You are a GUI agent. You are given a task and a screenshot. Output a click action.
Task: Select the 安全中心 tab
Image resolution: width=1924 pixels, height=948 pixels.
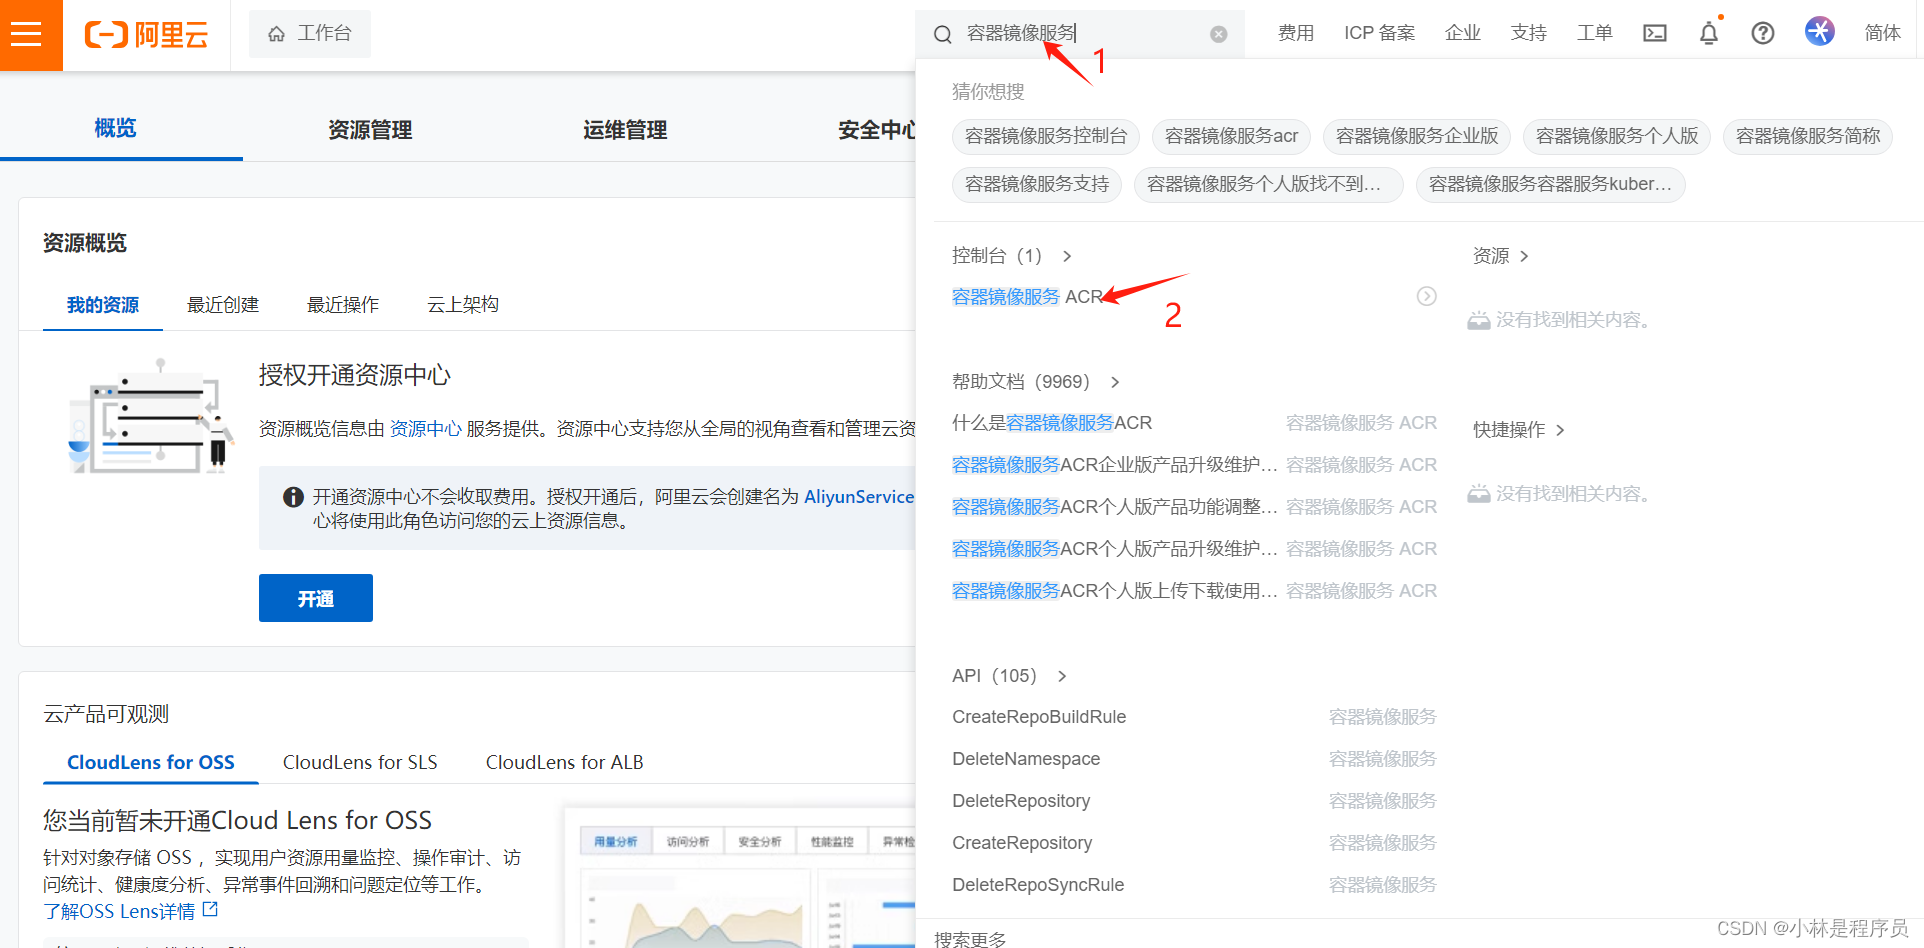(877, 130)
